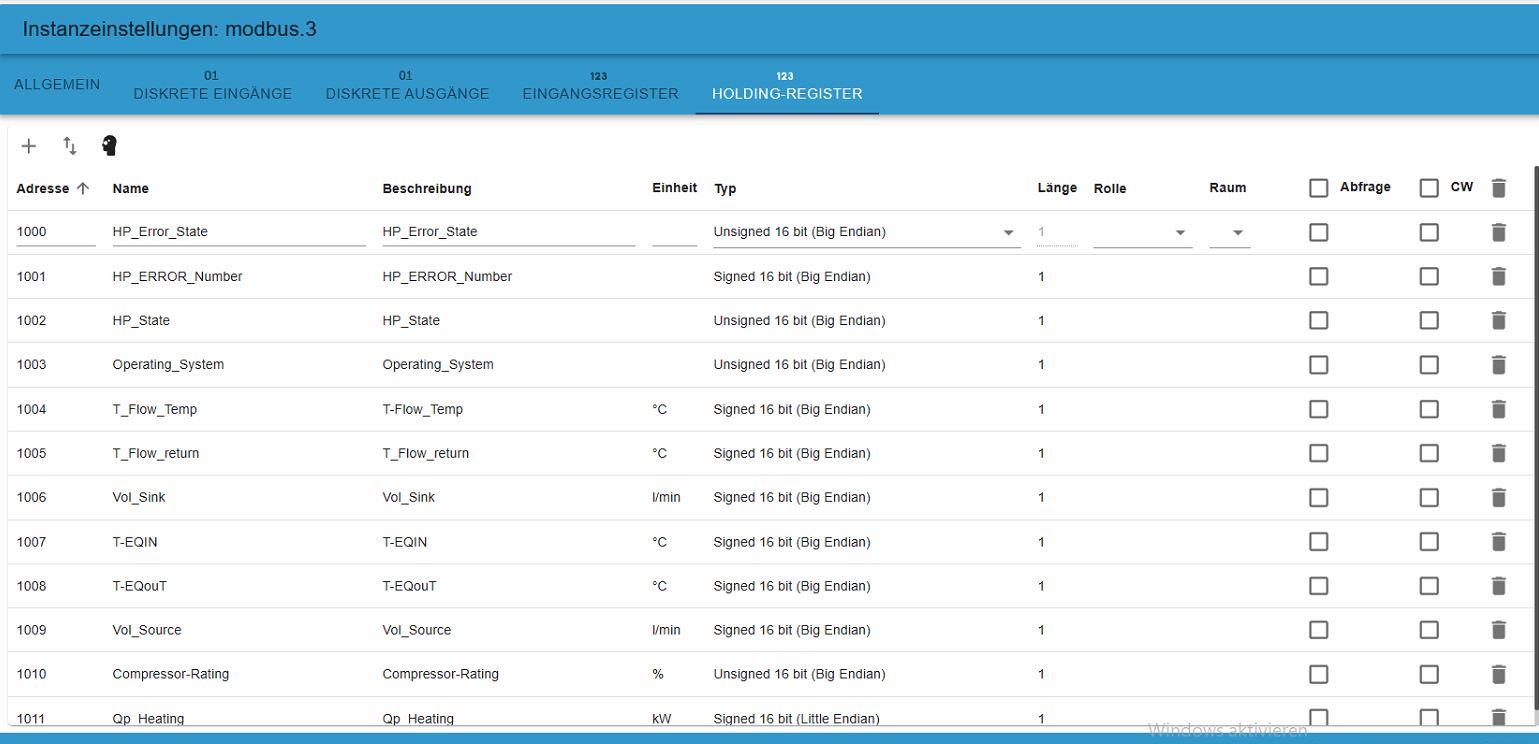
Task: Delete the Vol_Source row
Action: (1498, 630)
